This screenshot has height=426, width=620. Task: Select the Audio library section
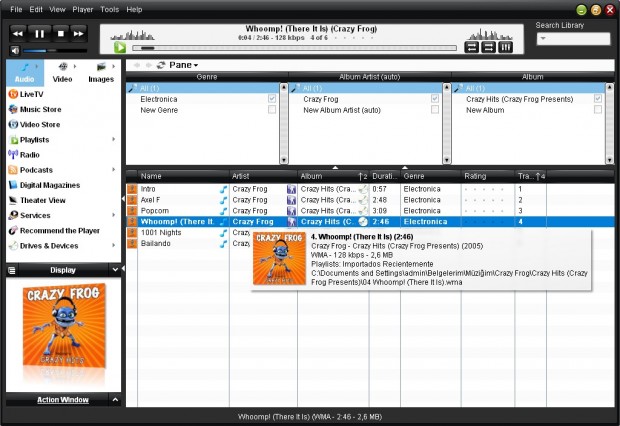[x=25, y=73]
